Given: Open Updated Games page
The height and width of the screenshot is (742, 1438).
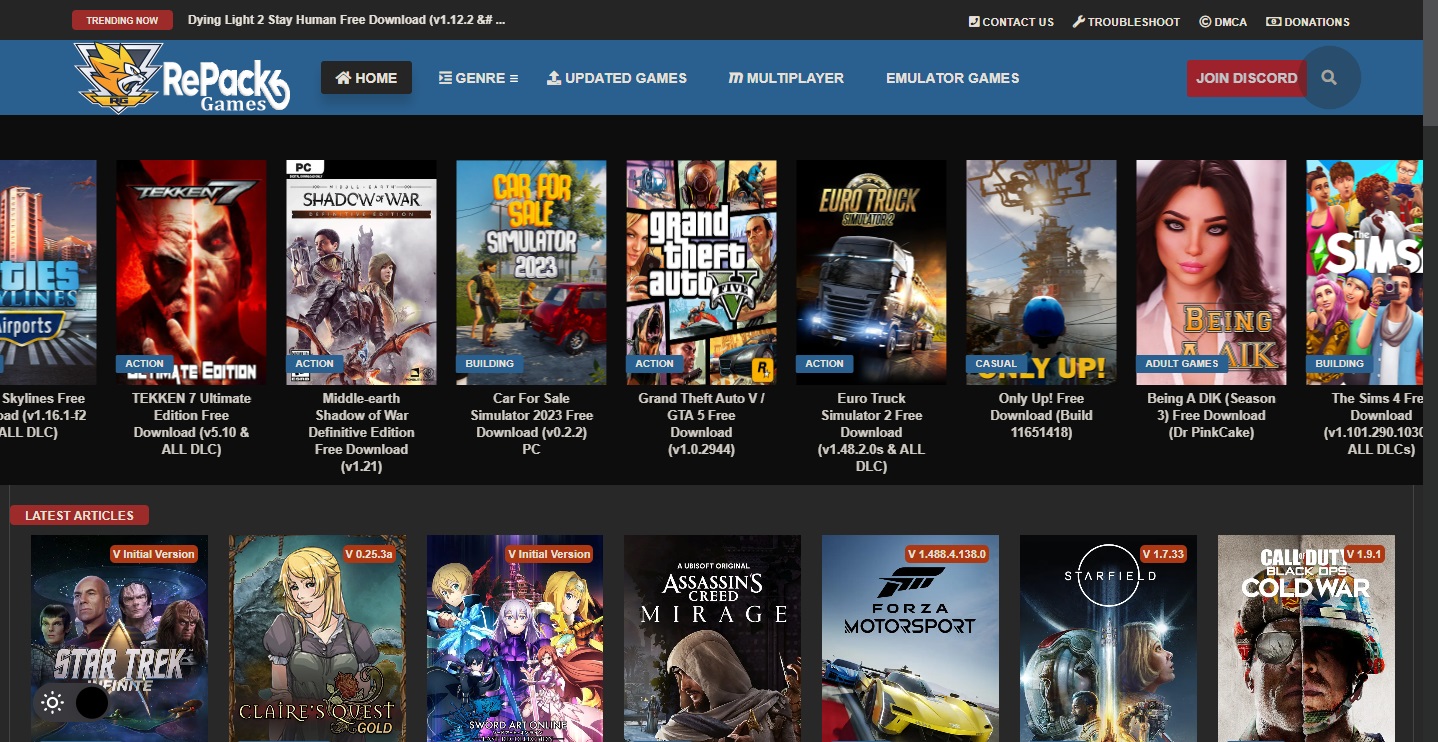Looking at the screenshot, I should [x=617, y=78].
